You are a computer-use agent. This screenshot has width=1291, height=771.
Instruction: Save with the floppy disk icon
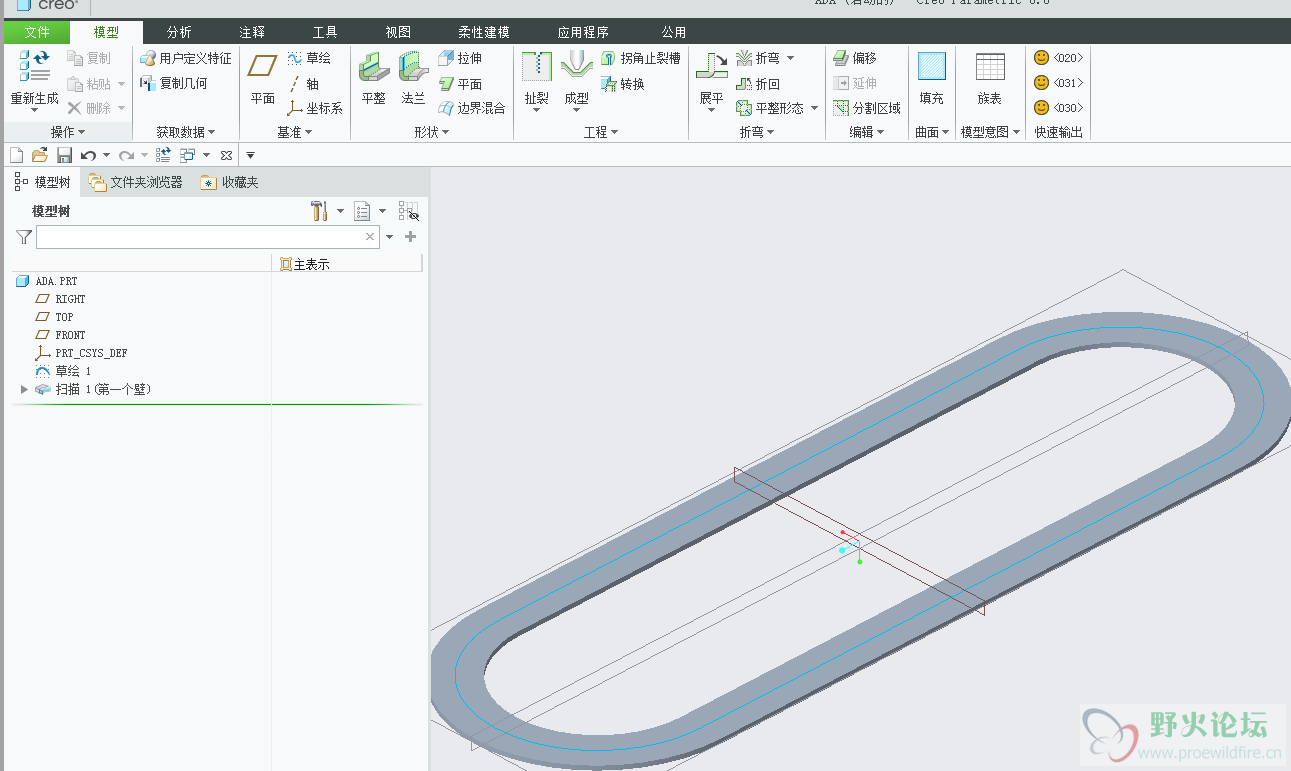64,155
